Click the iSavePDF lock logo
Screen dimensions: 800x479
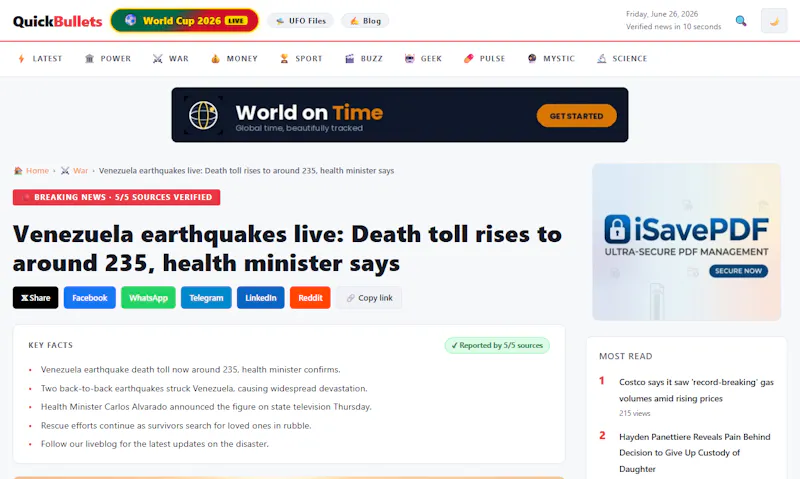click(x=617, y=229)
